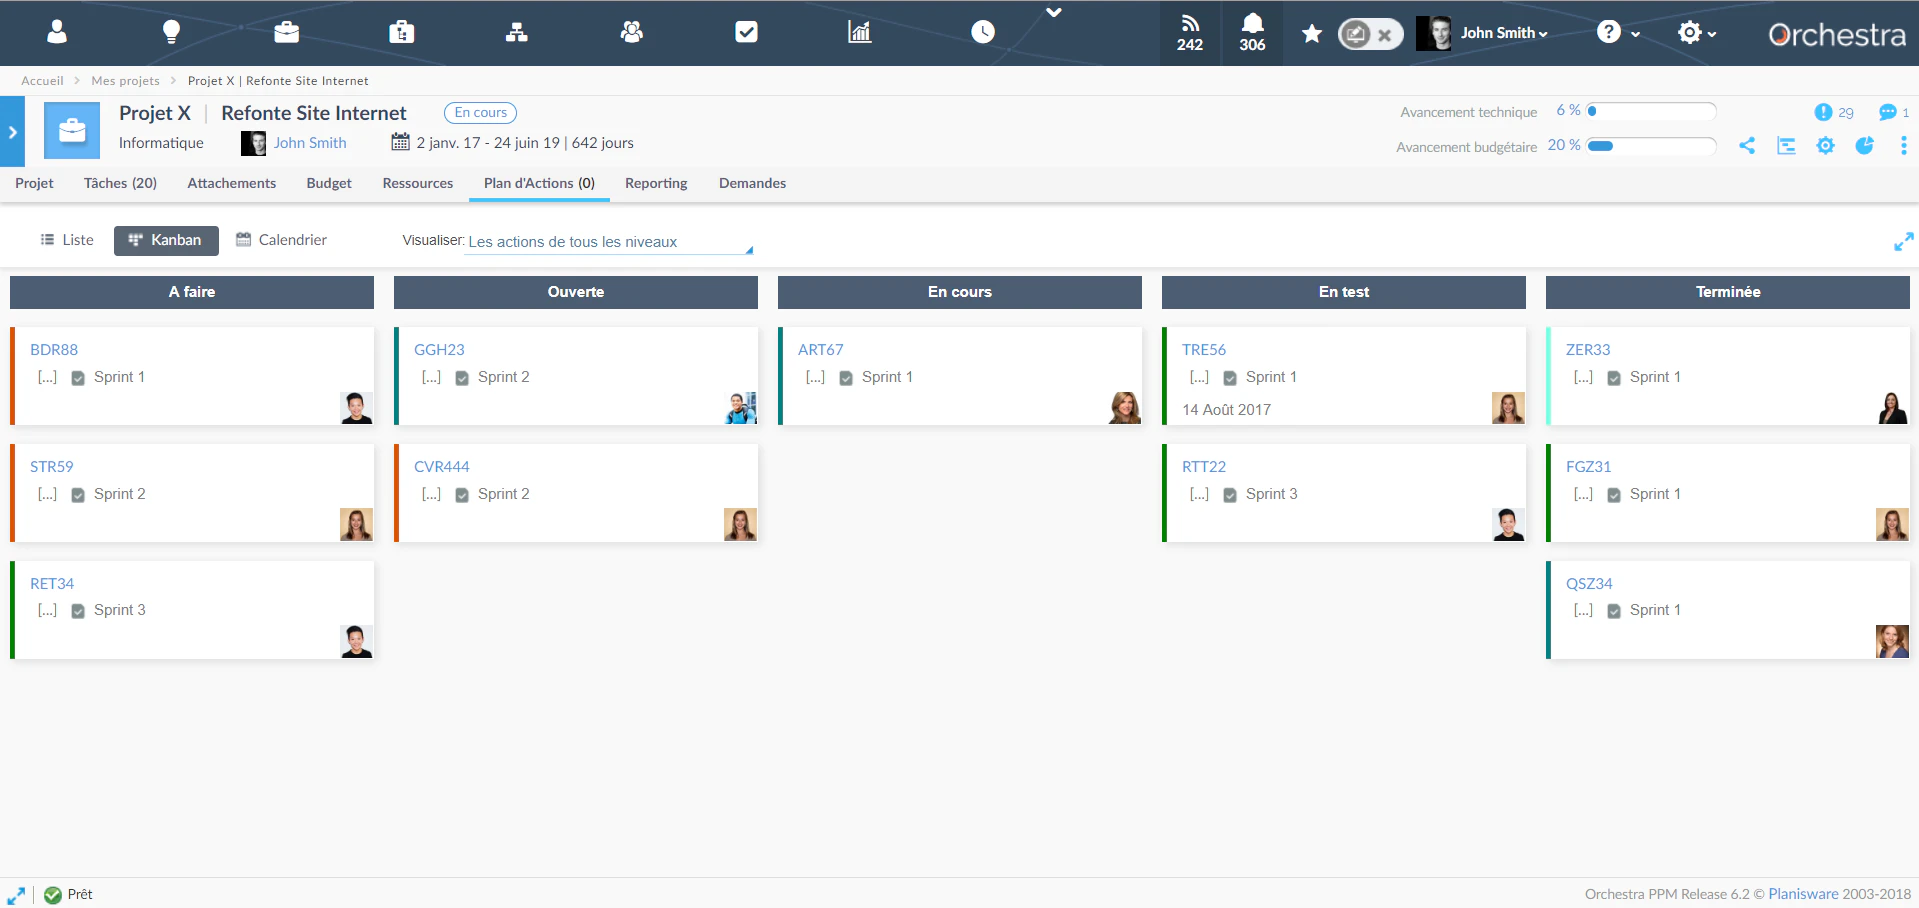Open the vertical three-dot more menu
The width and height of the screenshot is (1919, 908).
click(1903, 146)
